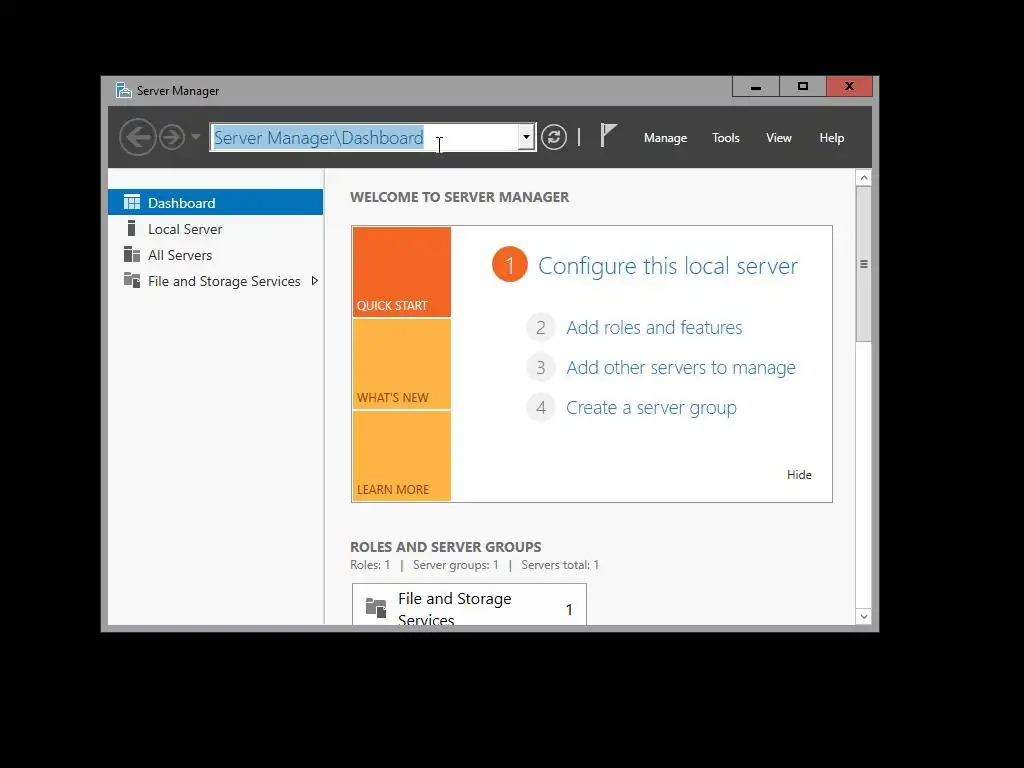Viewport: 1024px width, 768px height.
Task: Click the Back navigation arrow
Action: (138, 137)
